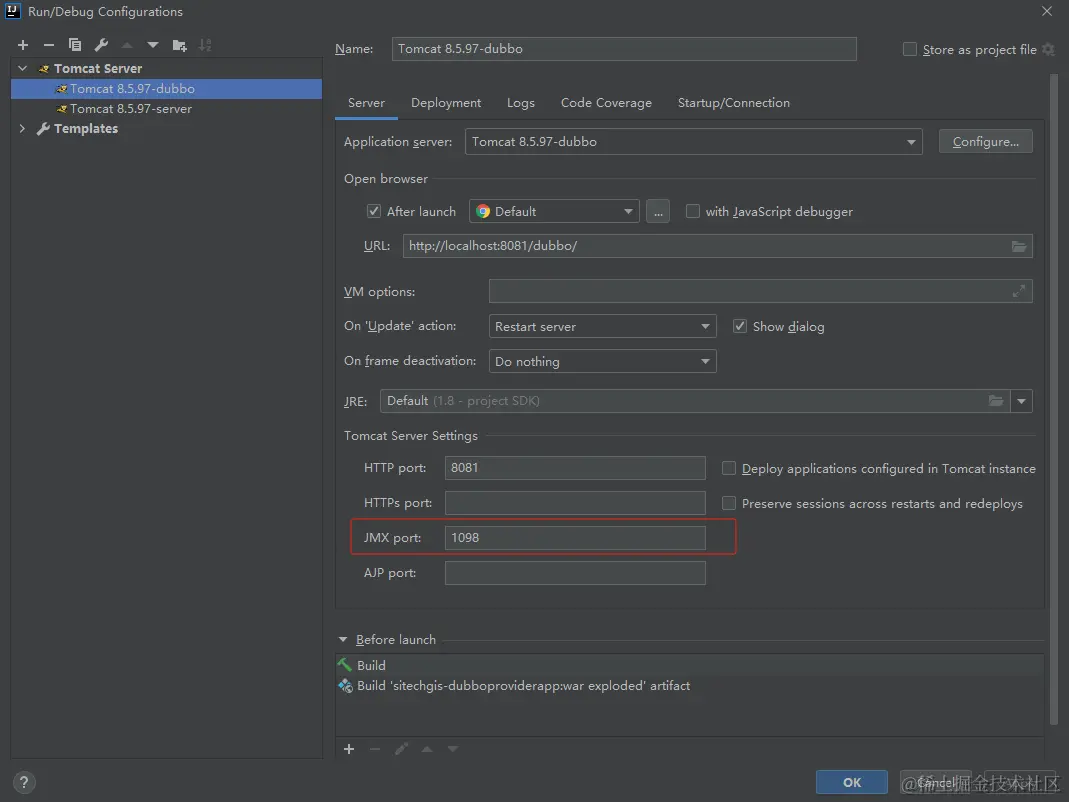Create a new folder for configurations

(x=179, y=45)
